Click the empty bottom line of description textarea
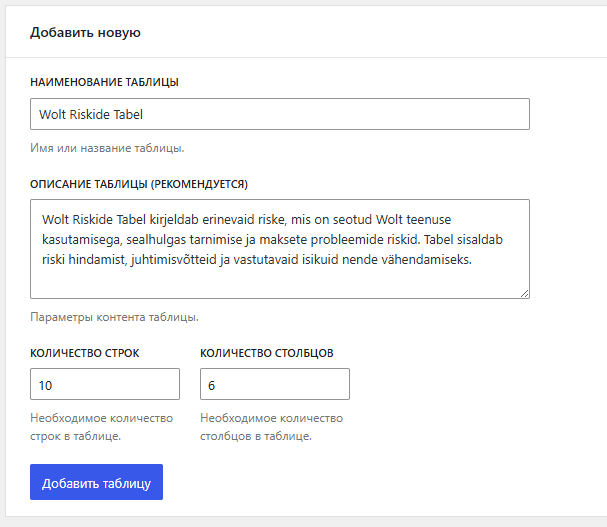 (x=280, y=282)
